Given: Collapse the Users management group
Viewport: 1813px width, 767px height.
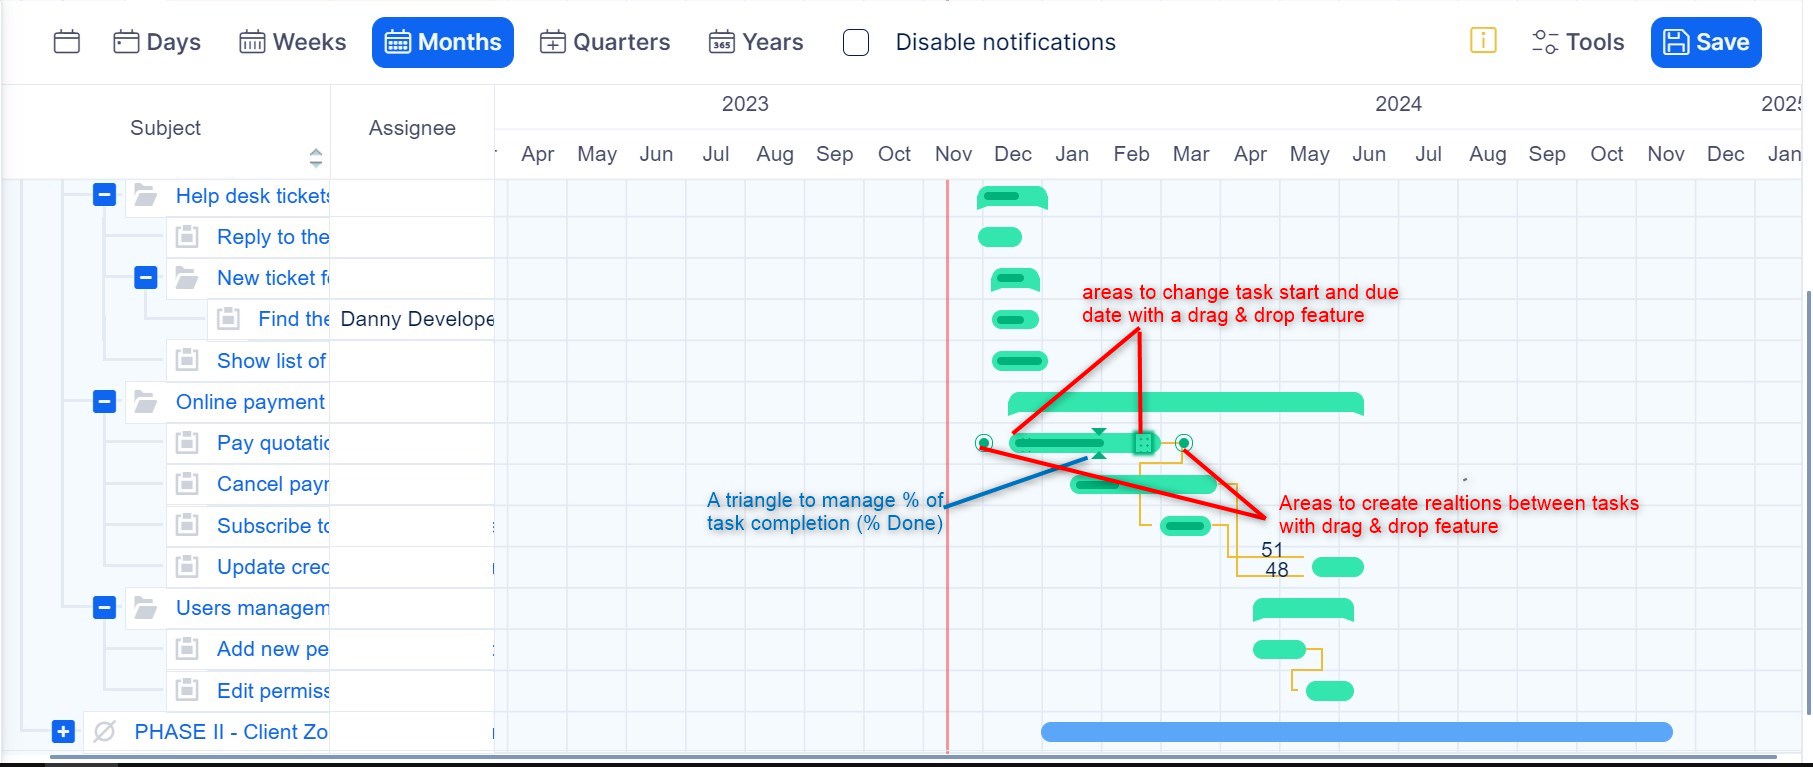Looking at the screenshot, I should pos(104,608).
